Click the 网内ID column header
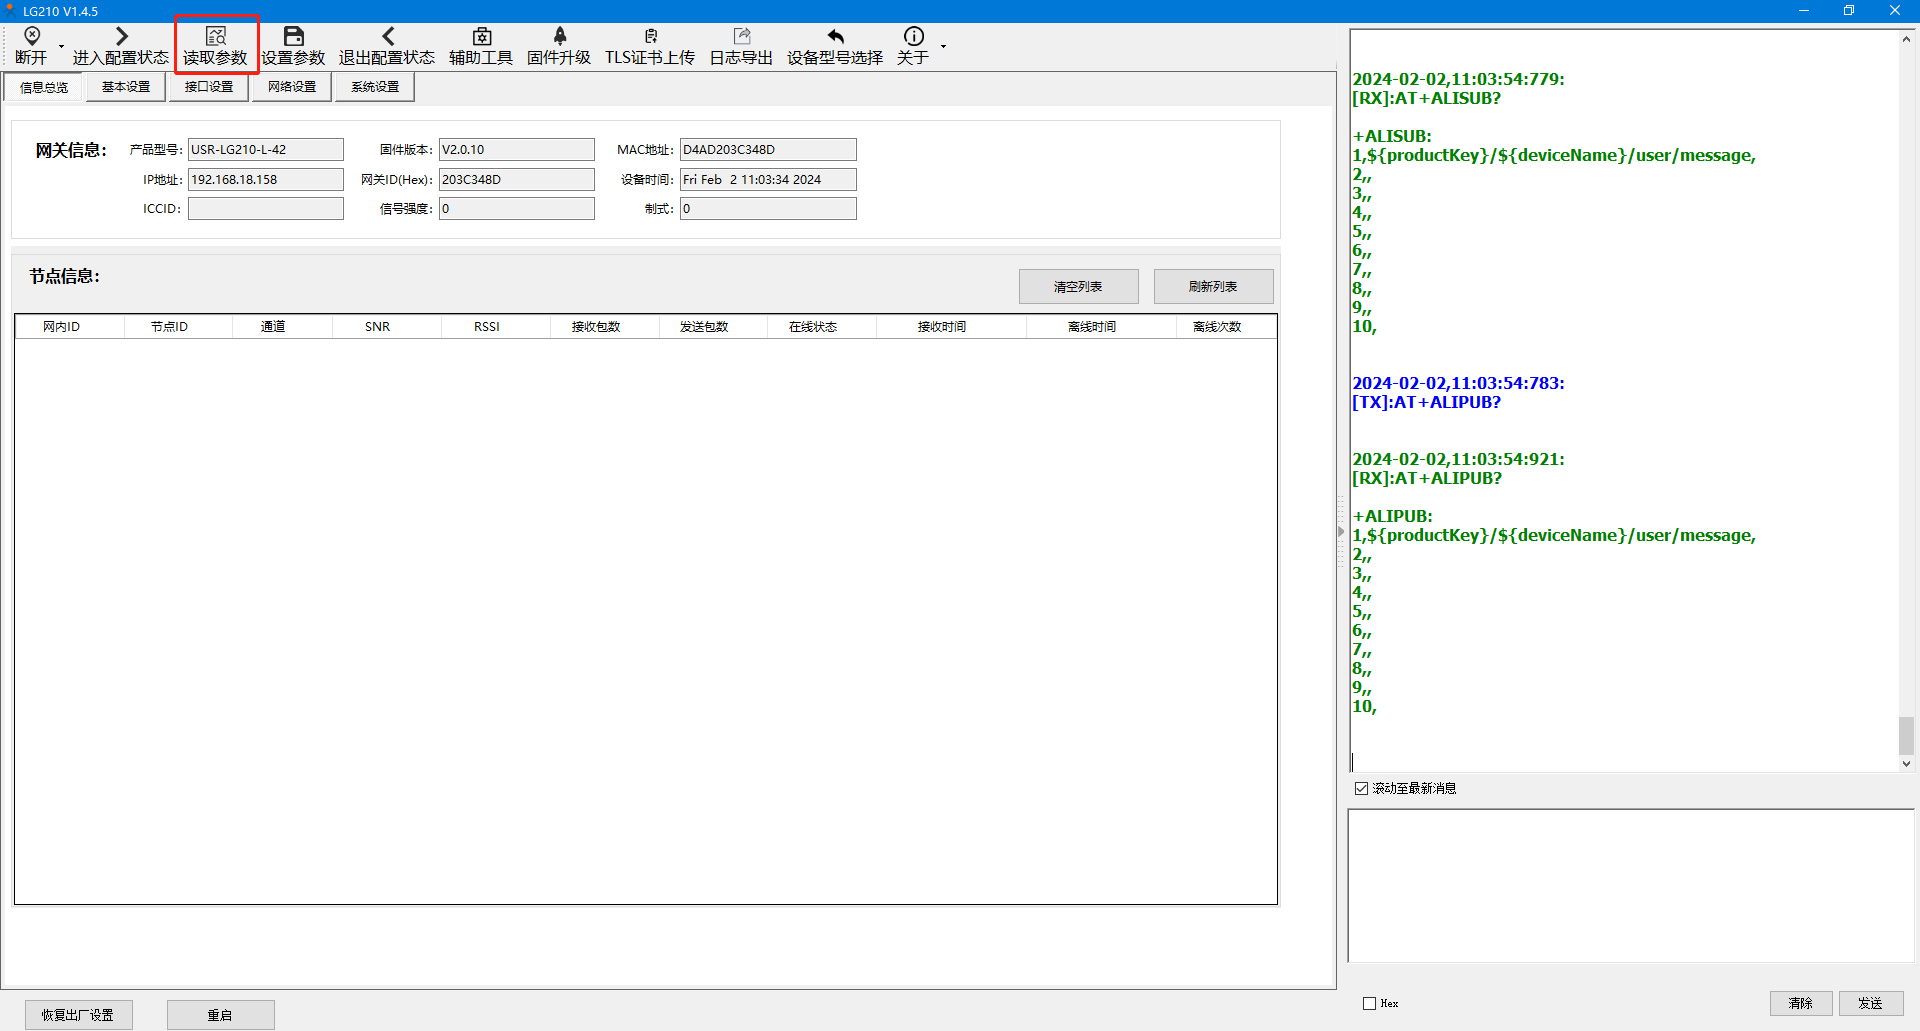 coord(69,327)
